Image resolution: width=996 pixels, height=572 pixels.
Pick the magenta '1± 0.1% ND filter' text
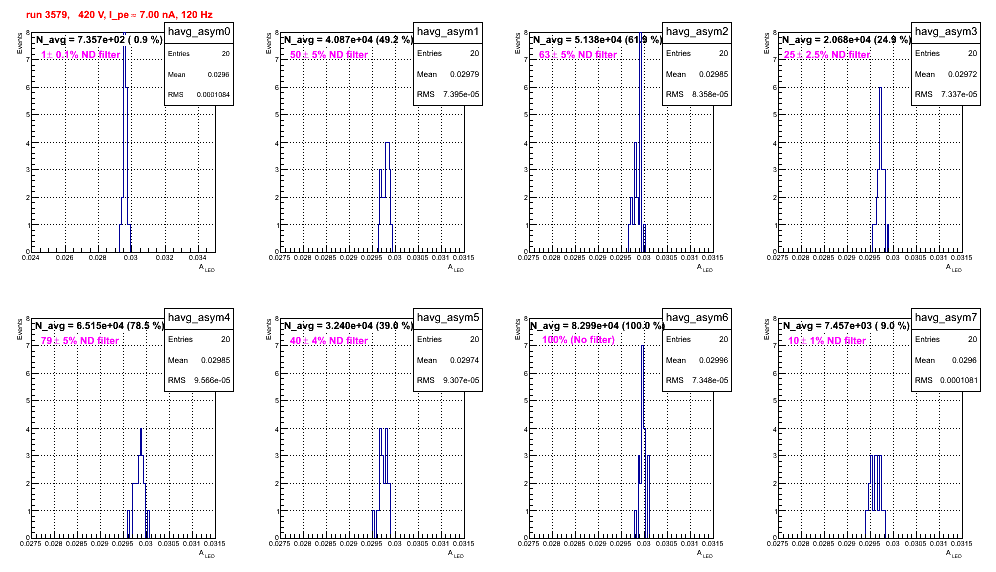pyautogui.click(x=81, y=55)
